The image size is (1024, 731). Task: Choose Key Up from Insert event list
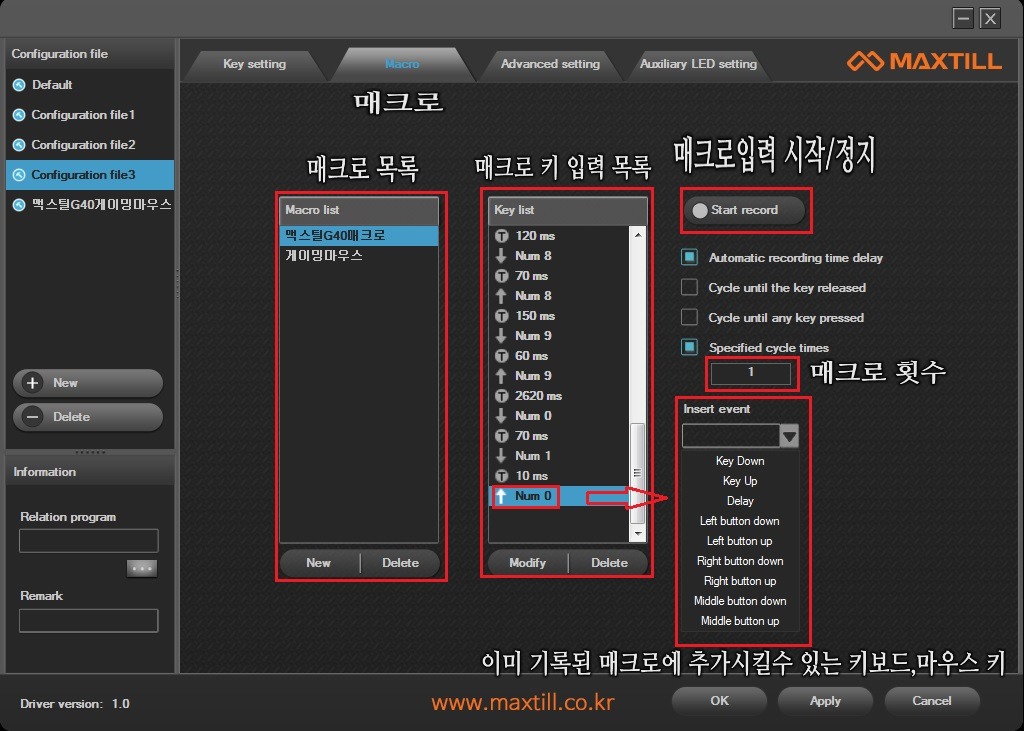point(740,481)
